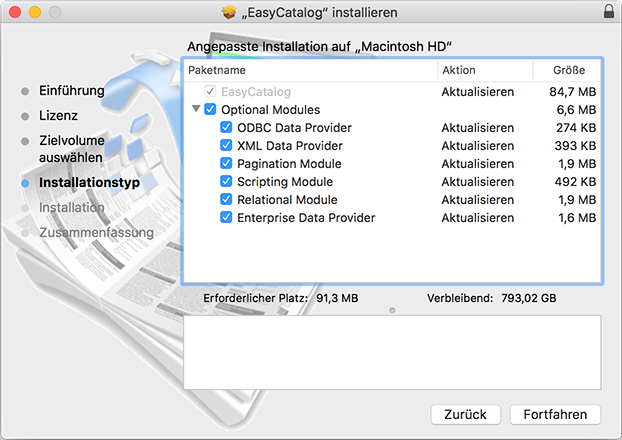Select the Zielvolume auswählen step

(71, 149)
